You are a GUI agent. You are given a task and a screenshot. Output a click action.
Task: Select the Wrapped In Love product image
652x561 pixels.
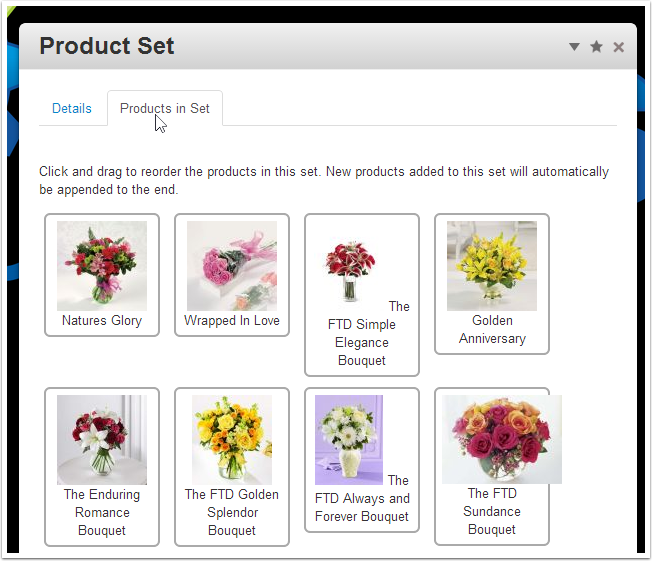[232, 265]
